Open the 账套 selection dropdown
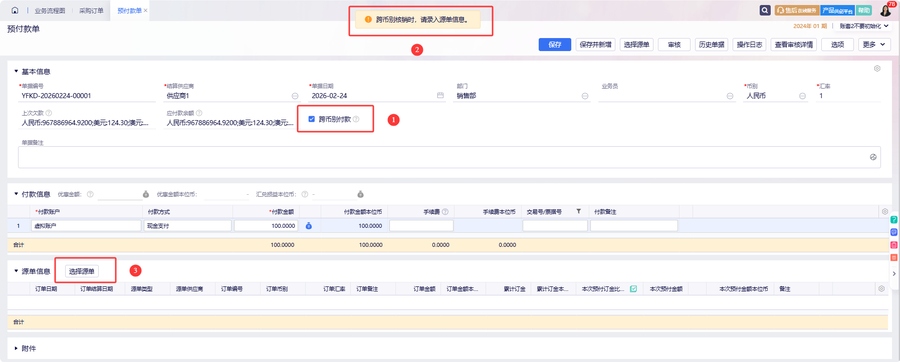 click(x=864, y=26)
